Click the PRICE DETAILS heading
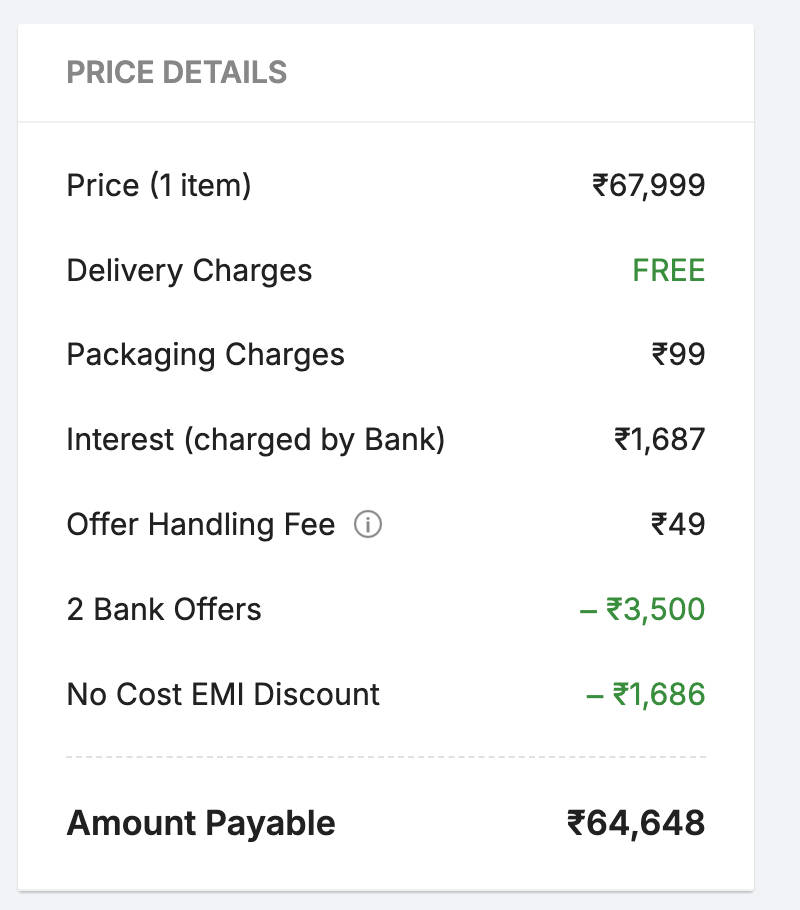This screenshot has height=910, width=800. point(176,73)
